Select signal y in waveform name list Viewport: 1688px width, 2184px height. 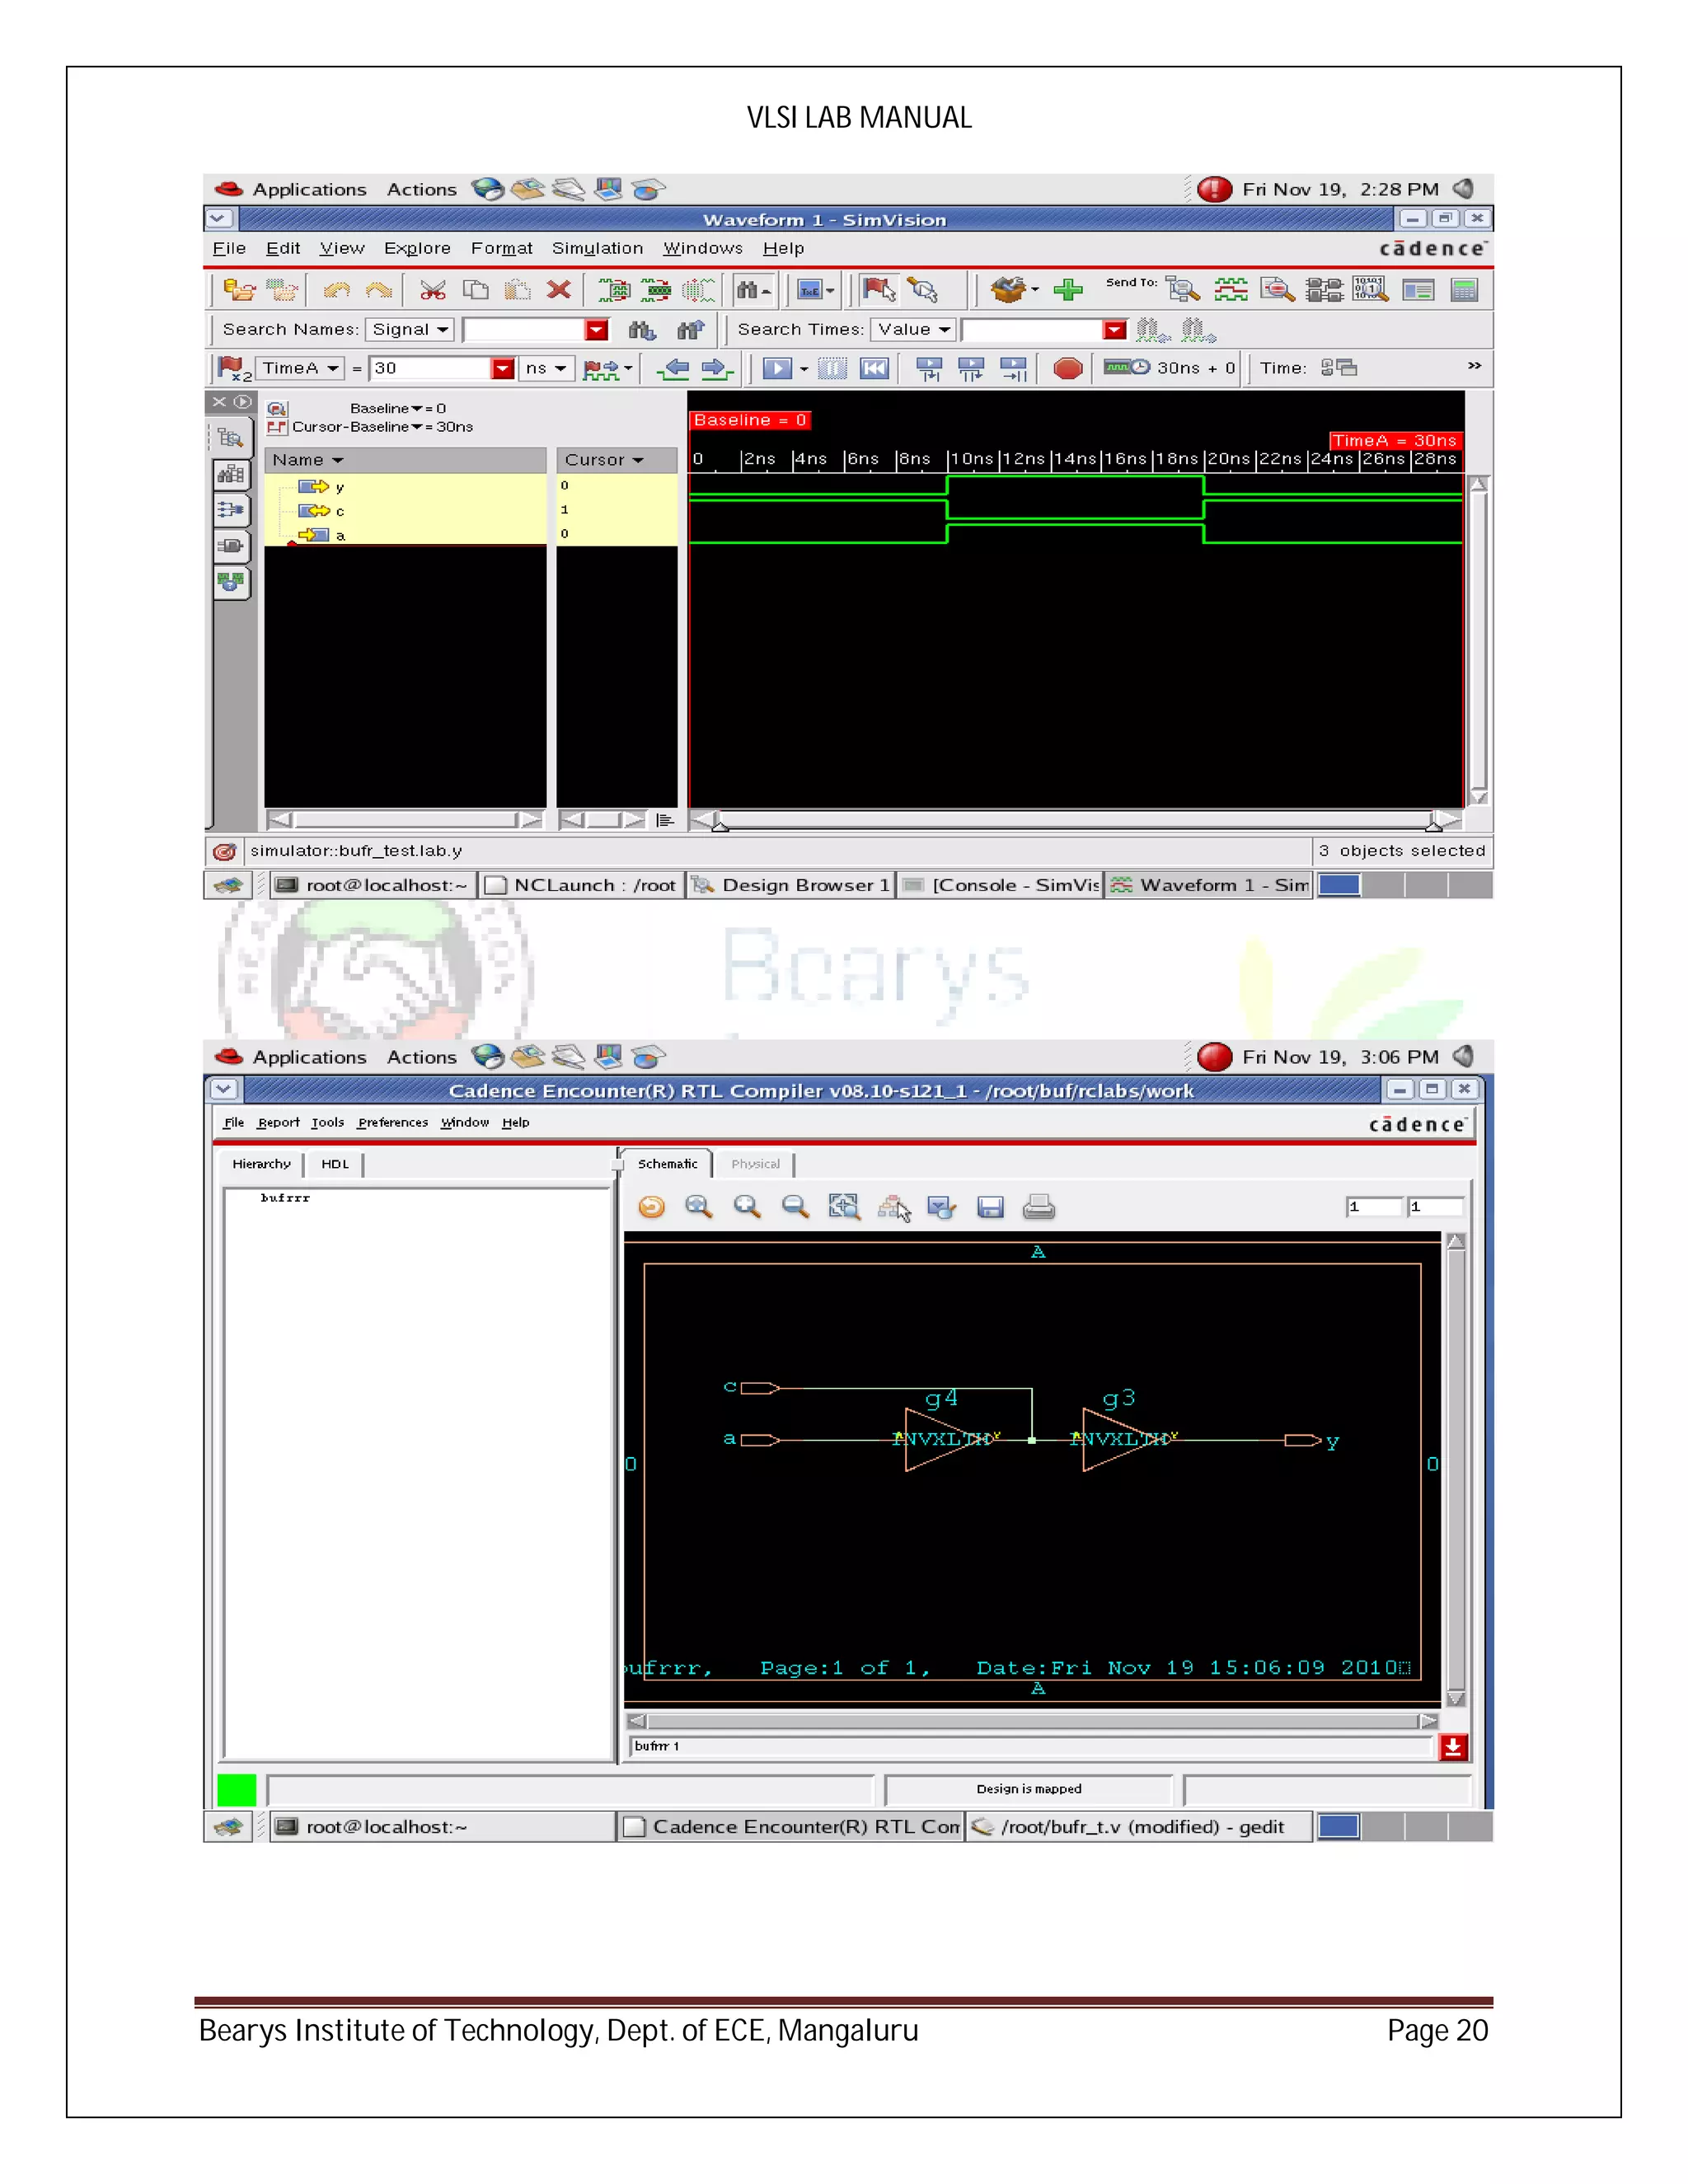pos(339,487)
